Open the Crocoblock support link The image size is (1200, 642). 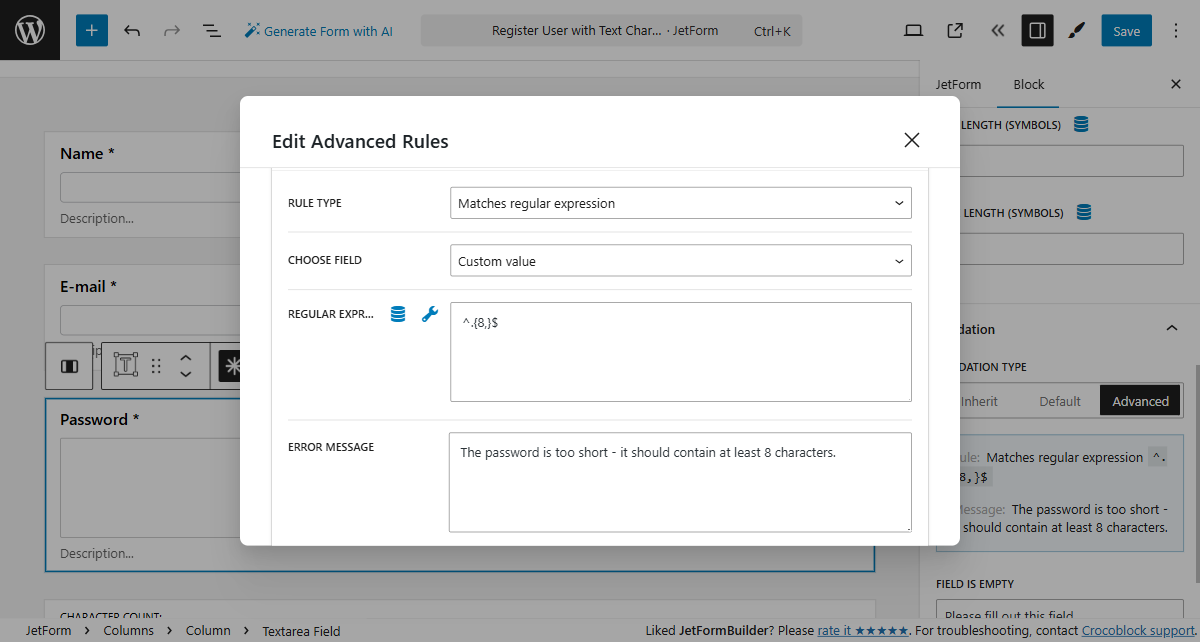(x=1138, y=631)
